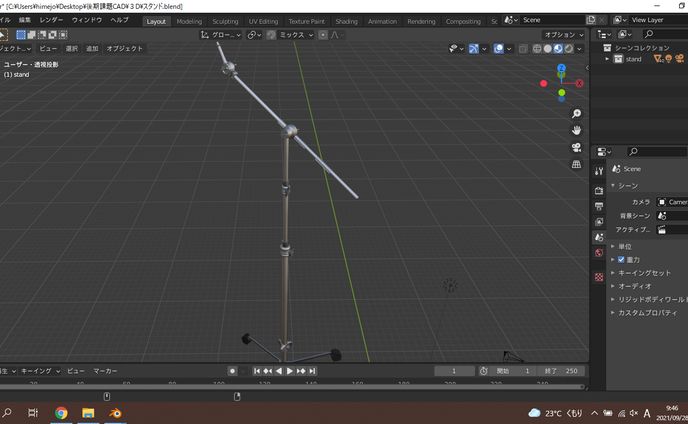The height and width of the screenshot is (424, 688).
Task: Open the ウィンドウ menu
Action: (x=87, y=20)
